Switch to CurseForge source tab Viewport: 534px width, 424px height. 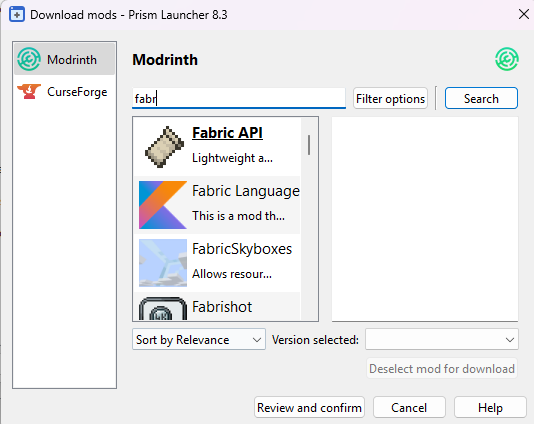64,91
